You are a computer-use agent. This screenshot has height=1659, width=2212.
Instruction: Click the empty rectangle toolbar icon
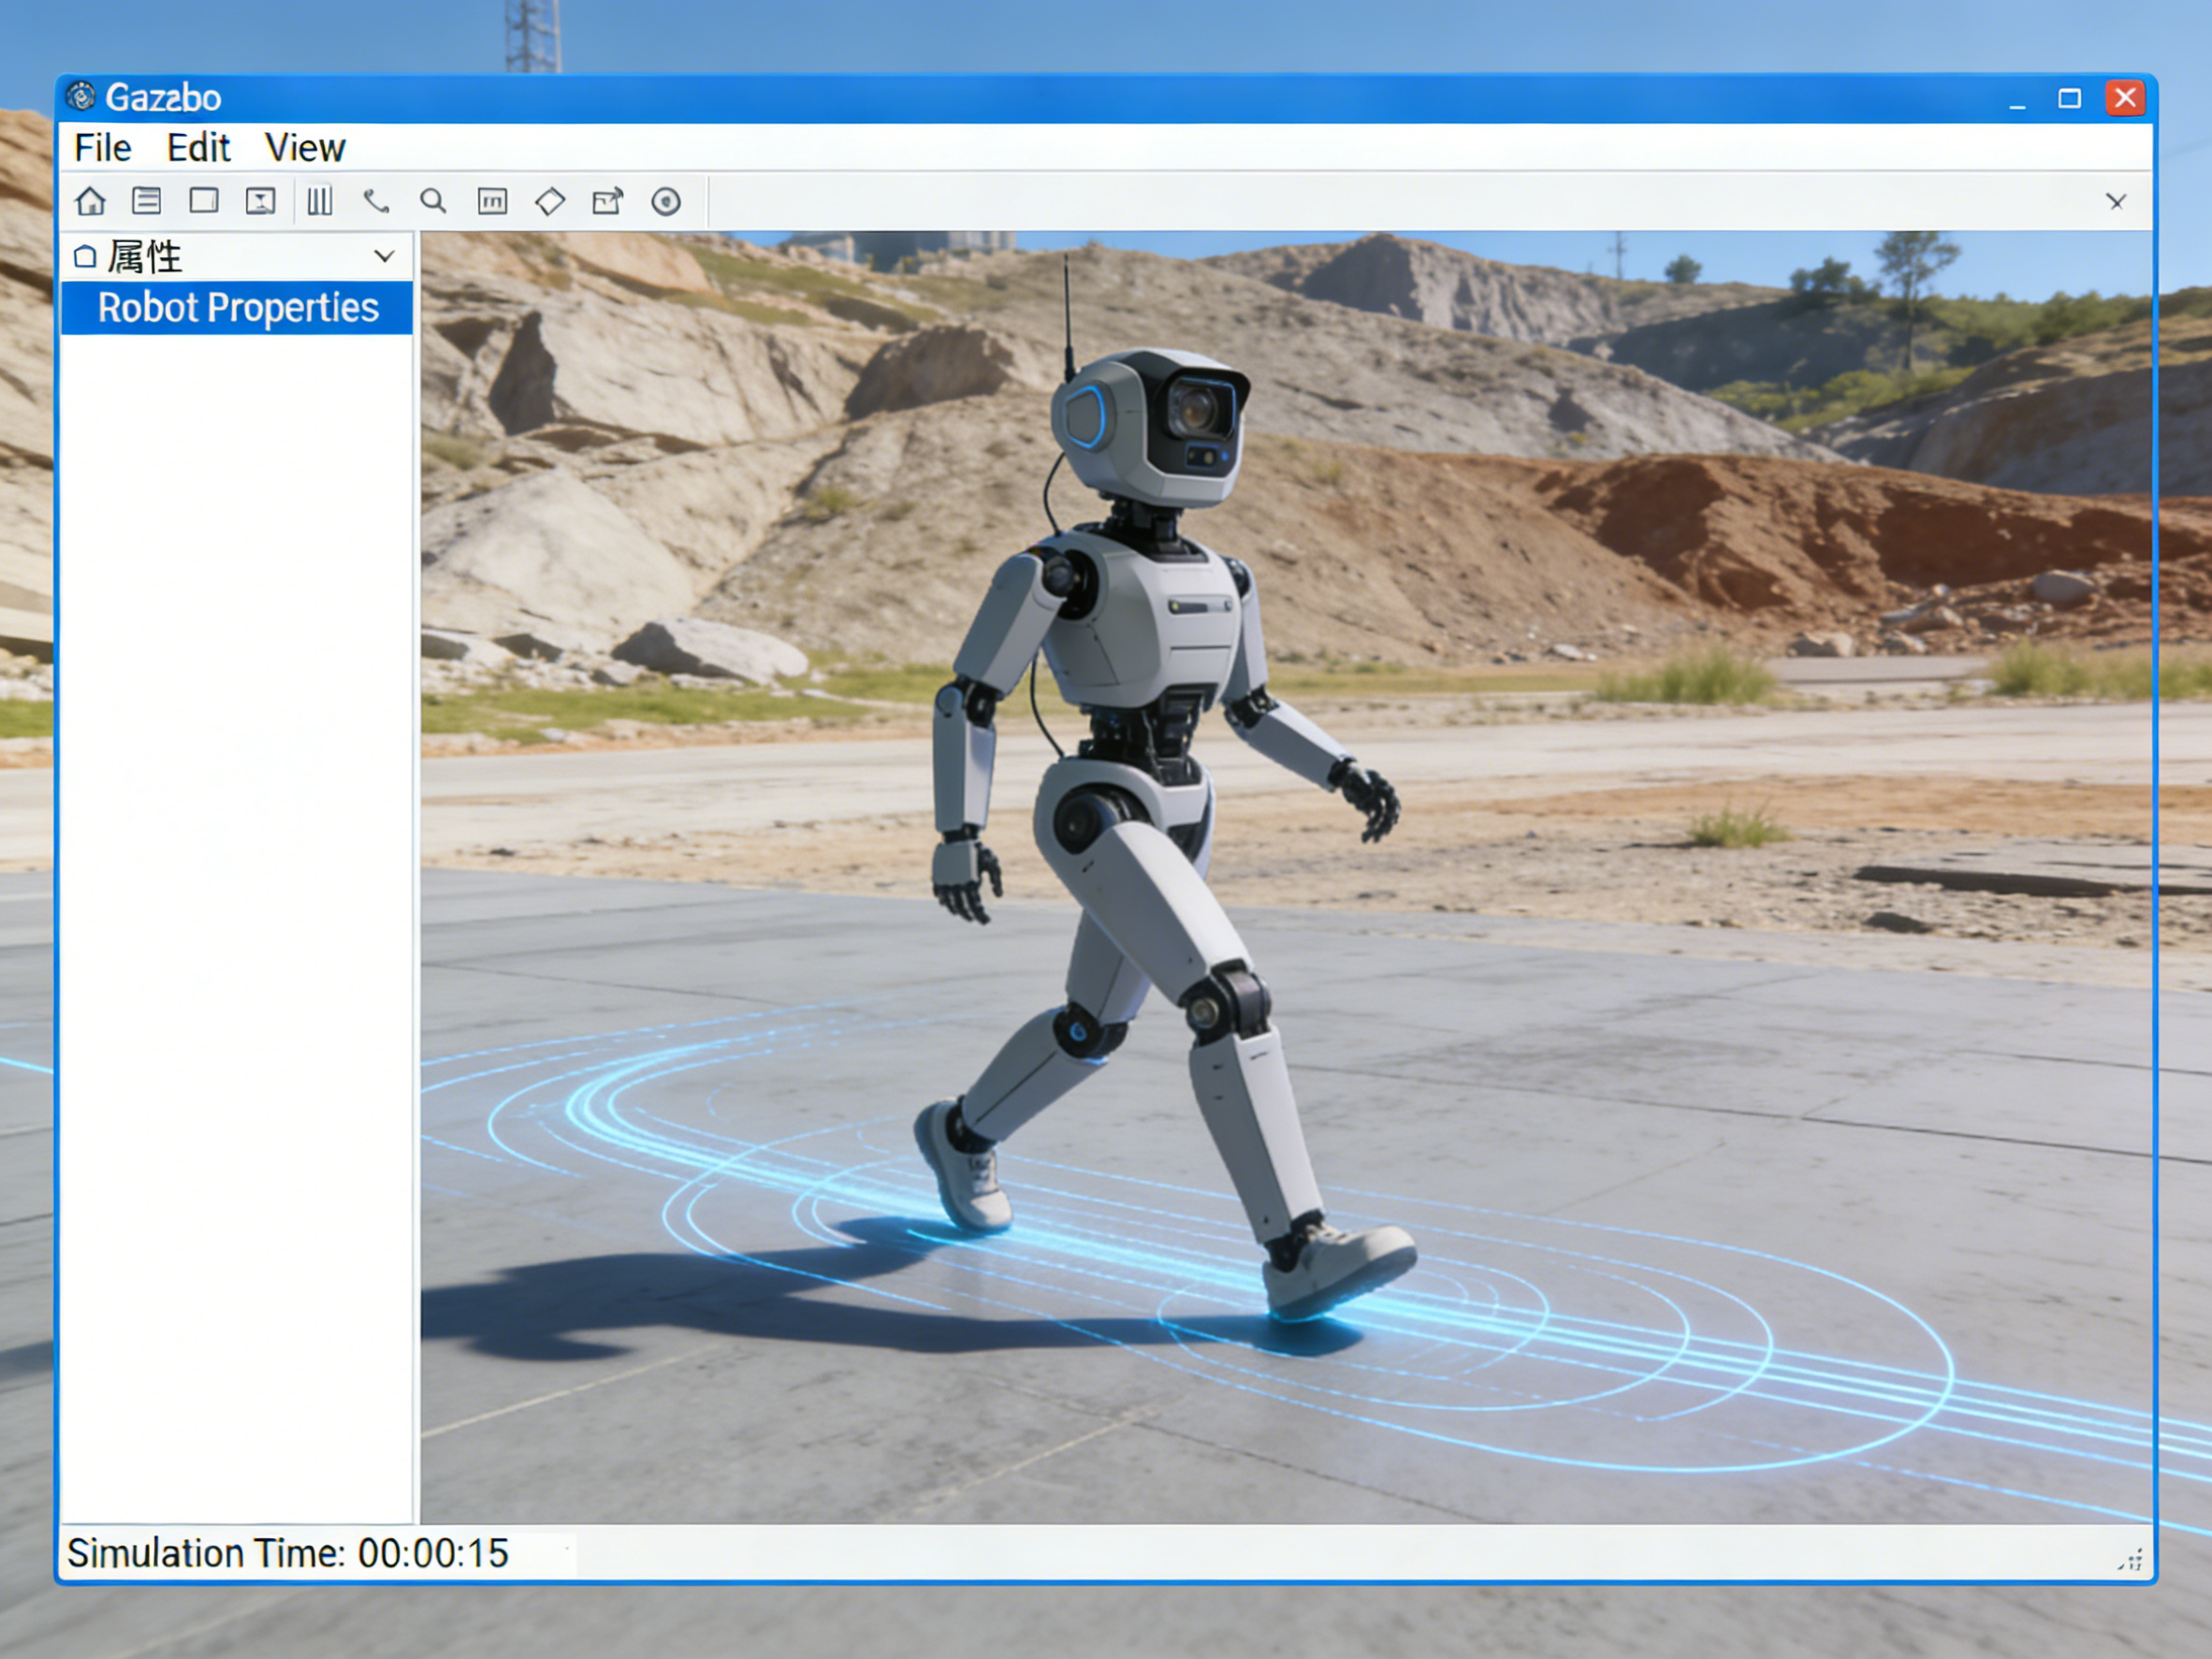tap(204, 201)
